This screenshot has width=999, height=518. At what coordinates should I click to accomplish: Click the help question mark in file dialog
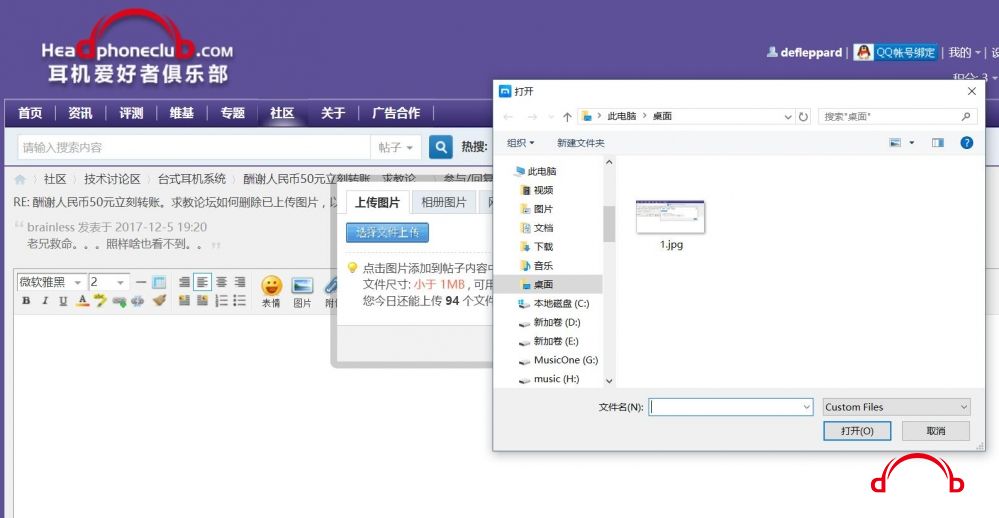tap(967, 143)
